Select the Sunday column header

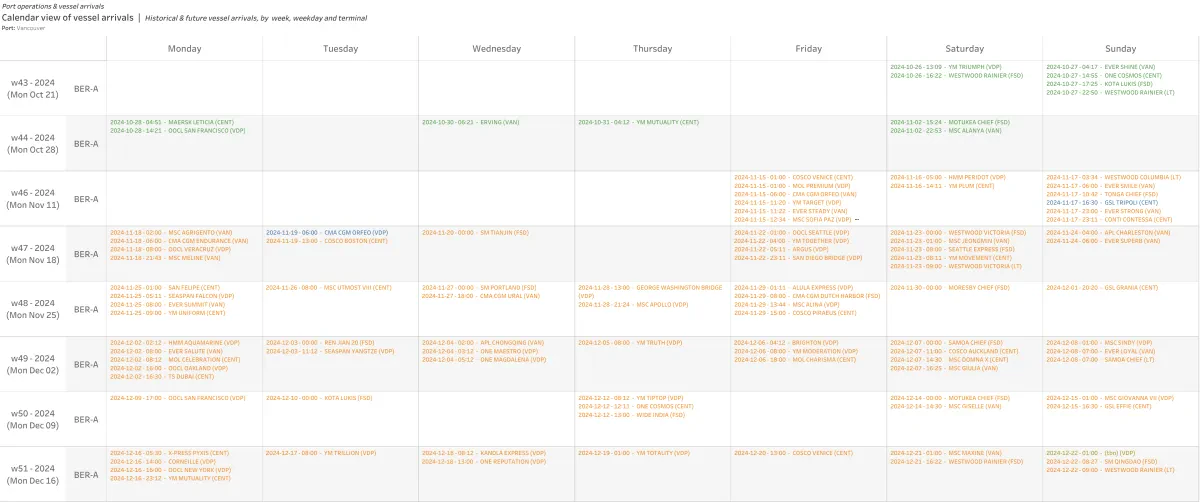[1120, 48]
